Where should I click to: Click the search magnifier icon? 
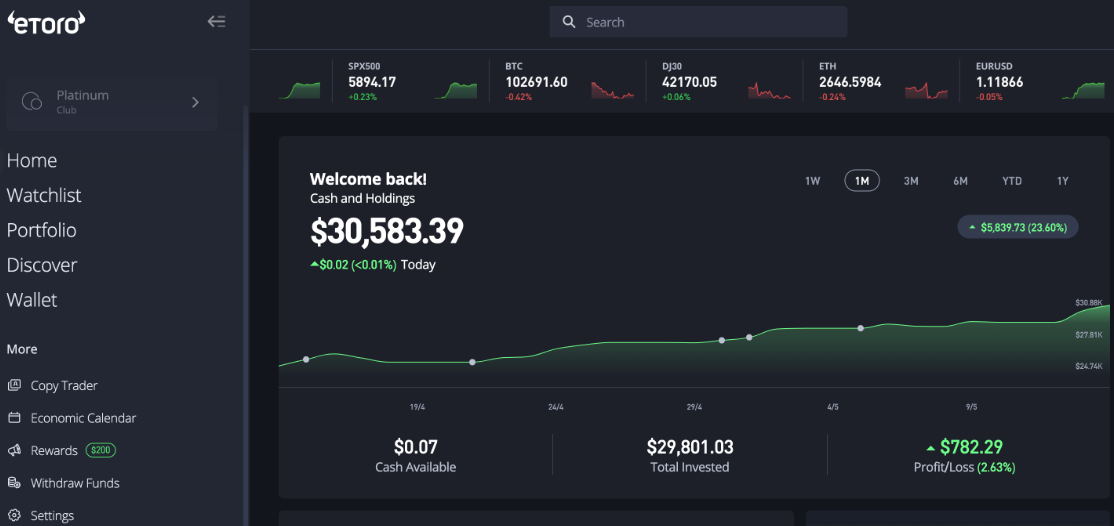coord(568,22)
